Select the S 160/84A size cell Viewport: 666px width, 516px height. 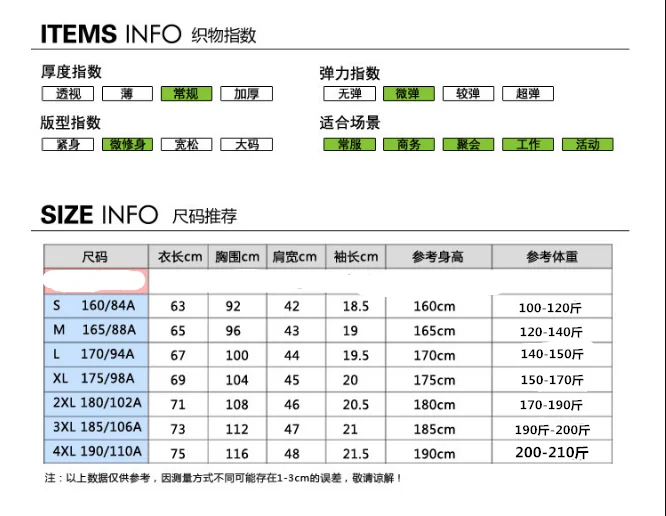pos(96,306)
